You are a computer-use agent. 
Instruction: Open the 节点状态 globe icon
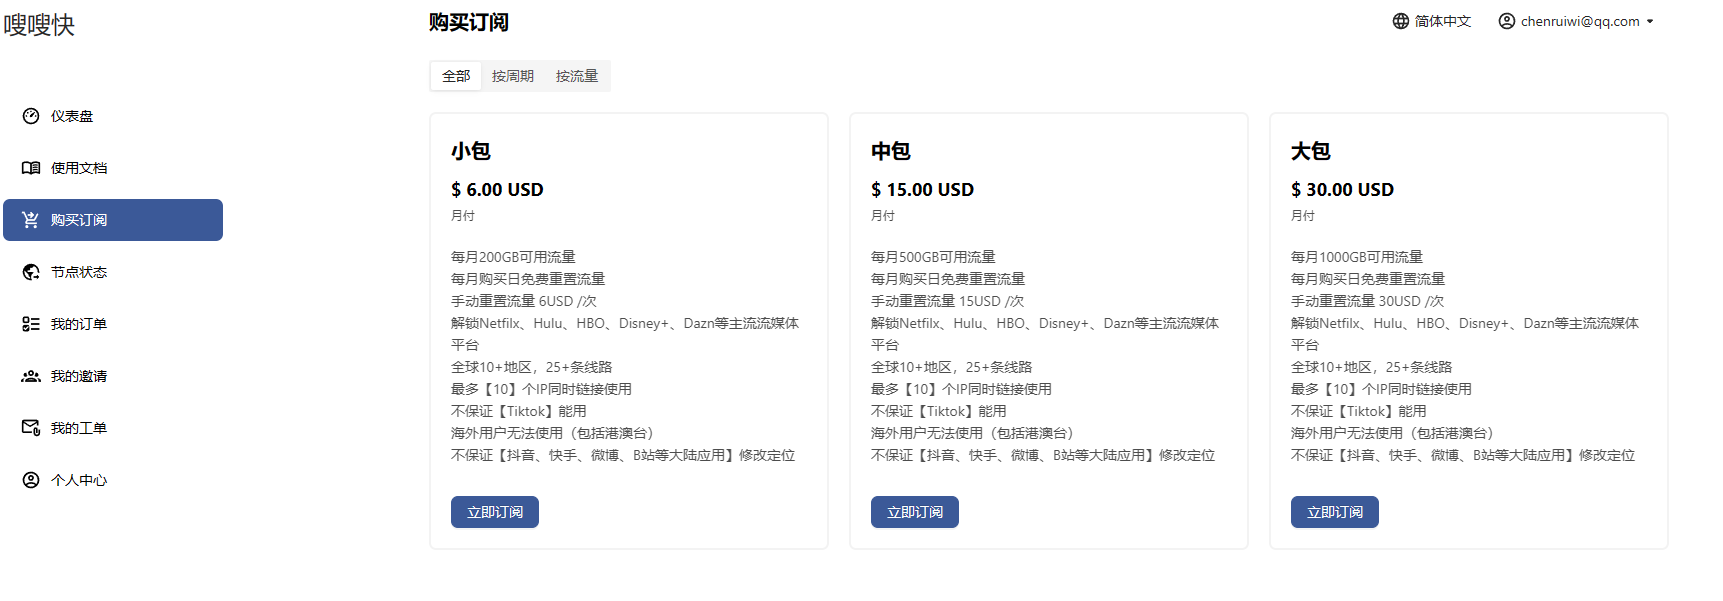click(31, 272)
